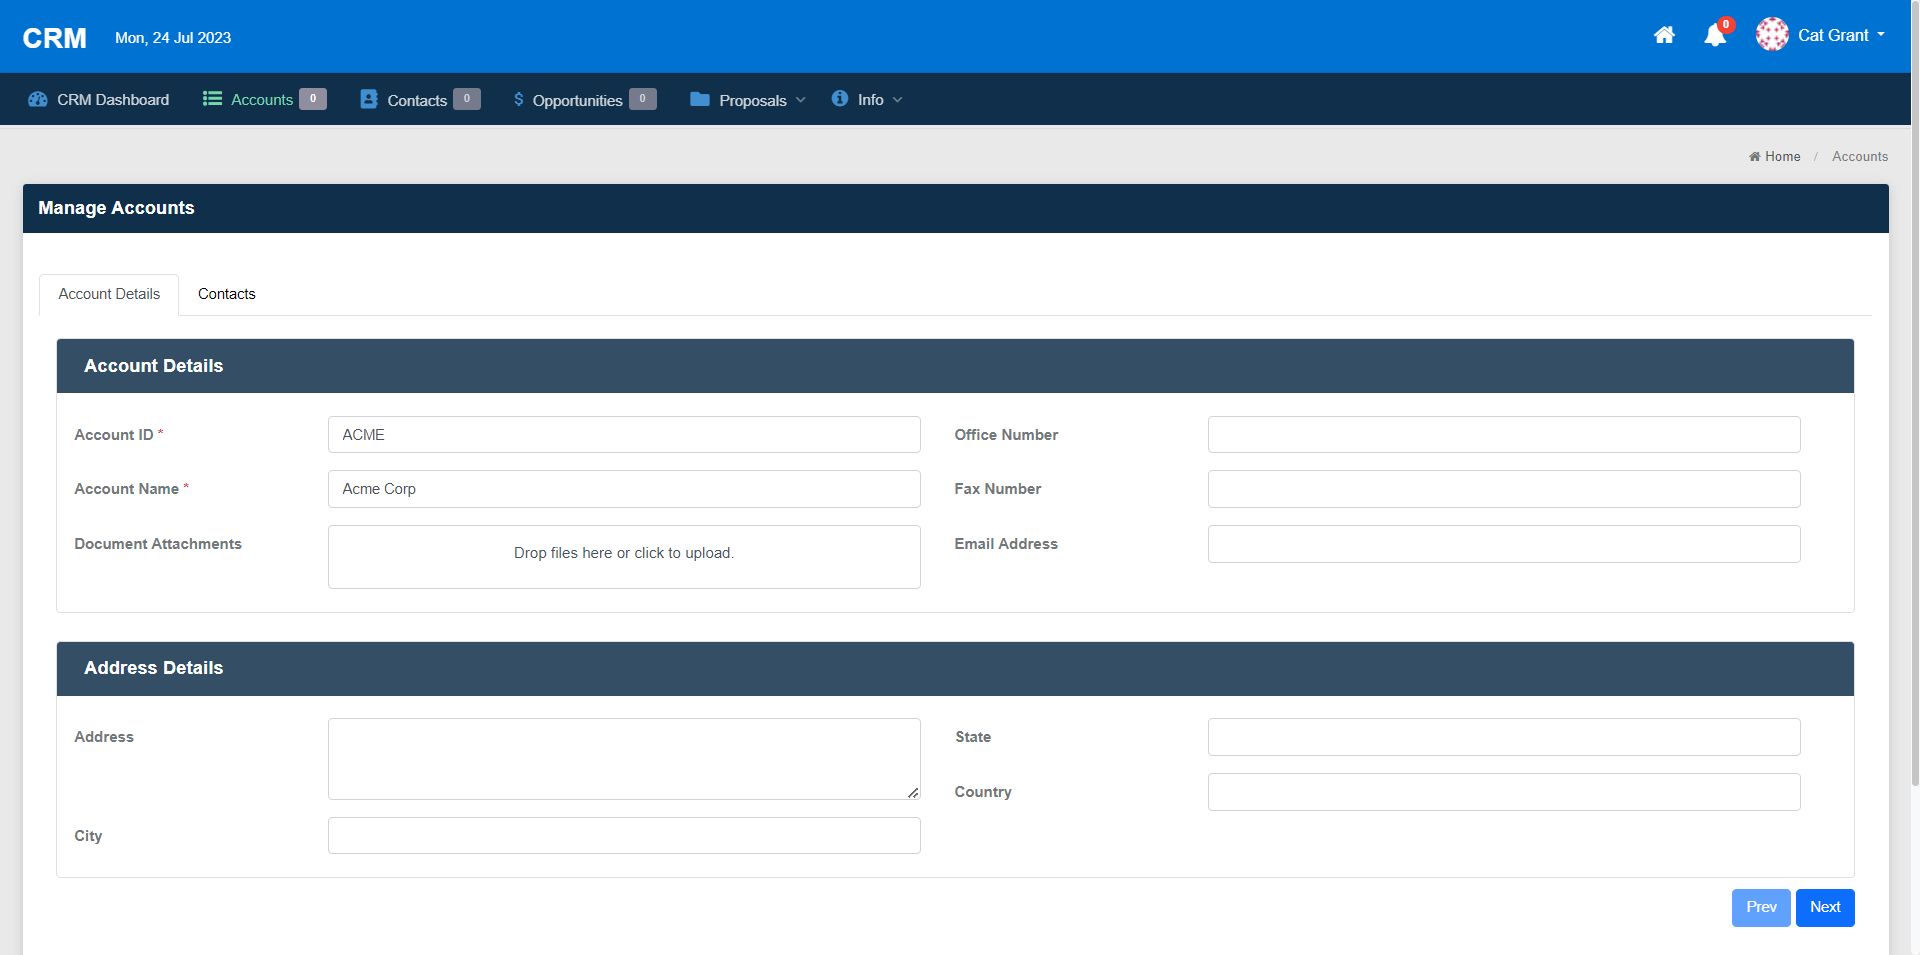The image size is (1920, 955).
Task: Click the Address textarea resize handle
Action: point(913,792)
